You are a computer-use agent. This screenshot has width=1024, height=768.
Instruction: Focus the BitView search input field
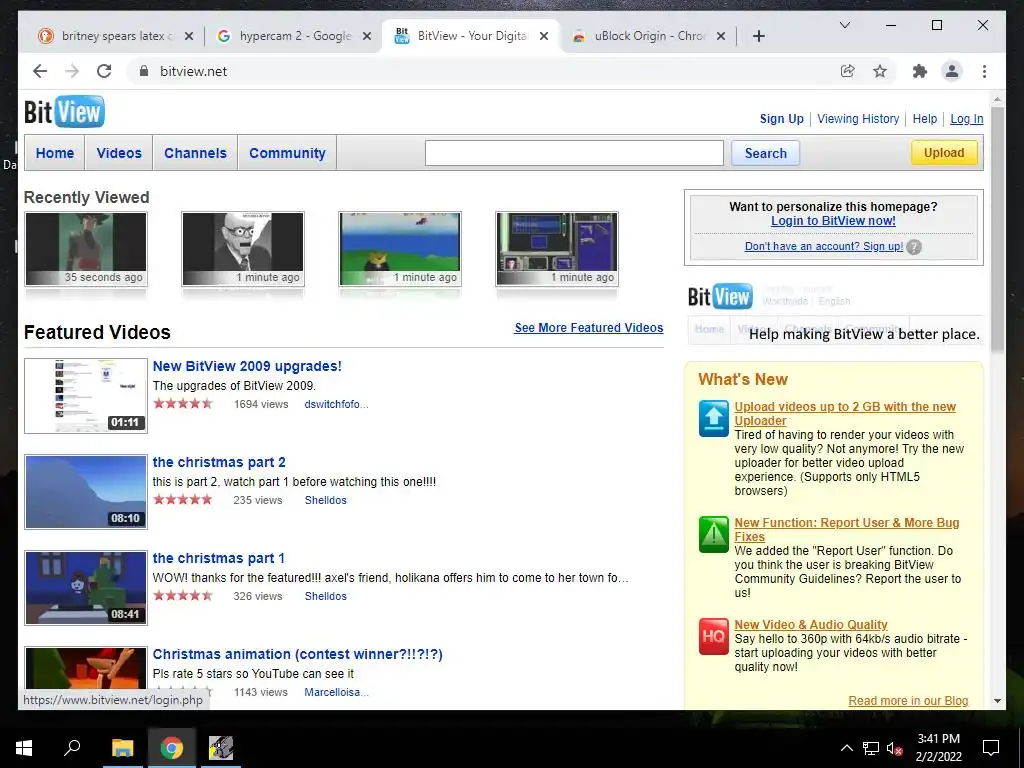574,153
